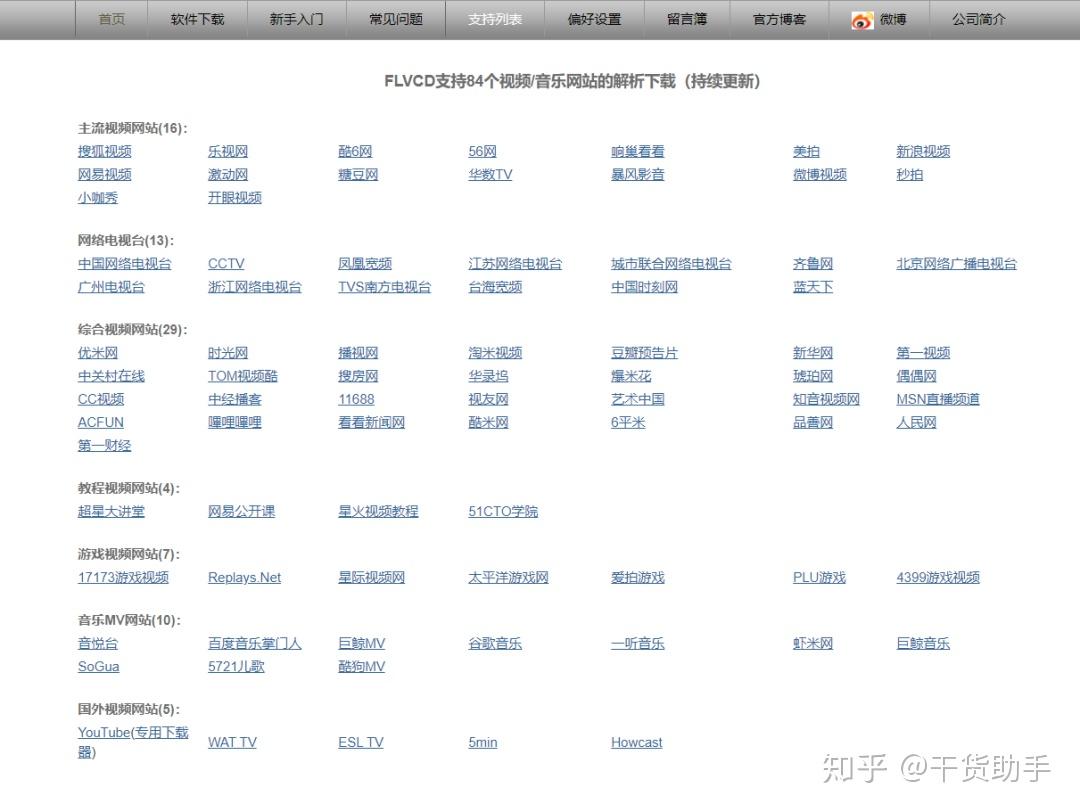Open the 江苏网络电视台 link
Viewport: 1080px width, 812px height.
[x=515, y=264]
